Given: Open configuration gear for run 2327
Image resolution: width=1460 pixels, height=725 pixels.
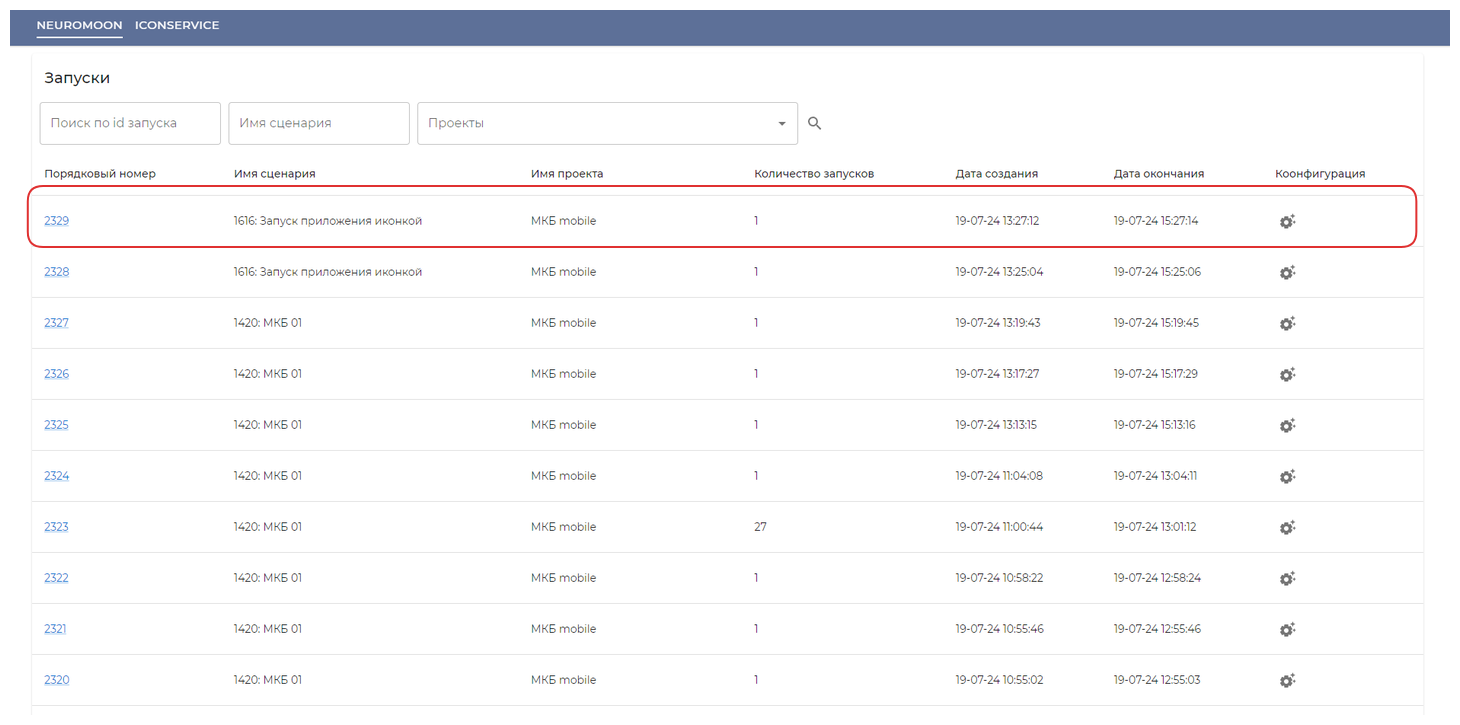Looking at the screenshot, I should [1287, 323].
